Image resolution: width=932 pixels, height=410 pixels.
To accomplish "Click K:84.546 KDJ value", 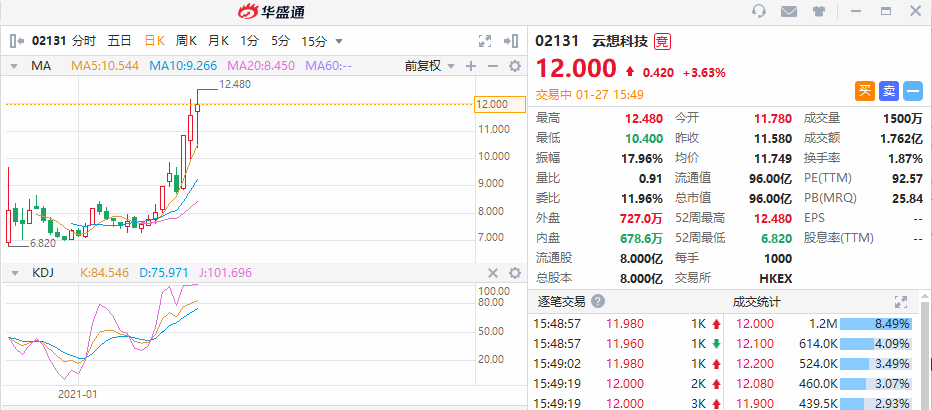I will pos(105,273).
